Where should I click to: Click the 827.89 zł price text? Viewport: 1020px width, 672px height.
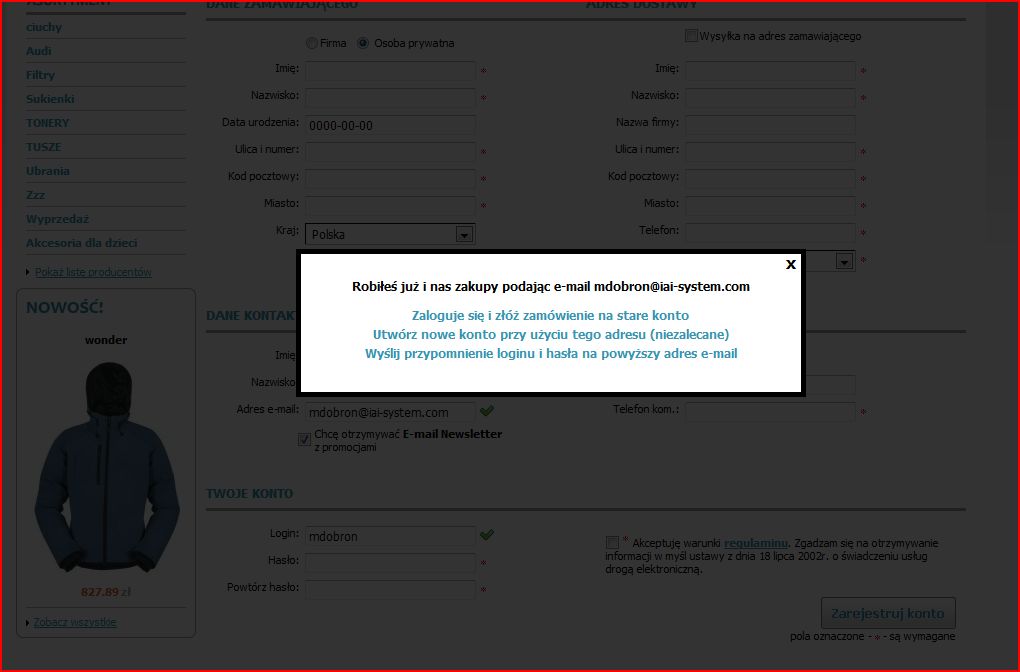pos(106,592)
